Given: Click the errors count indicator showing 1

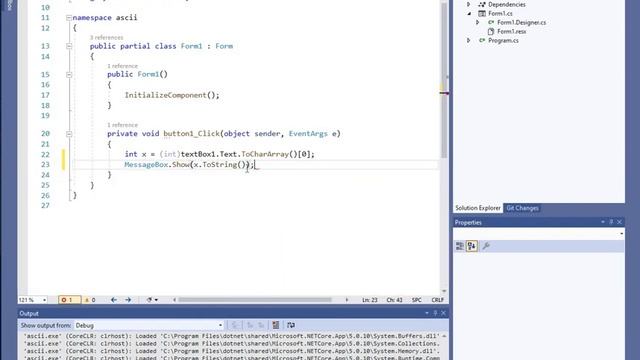Looking at the screenshot, I should [x=69, y=300].
